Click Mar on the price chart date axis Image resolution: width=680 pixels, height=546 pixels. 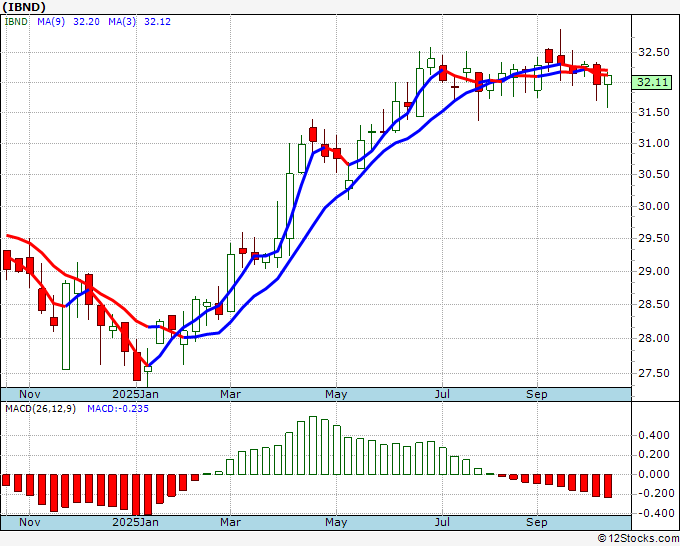point(230,394)
